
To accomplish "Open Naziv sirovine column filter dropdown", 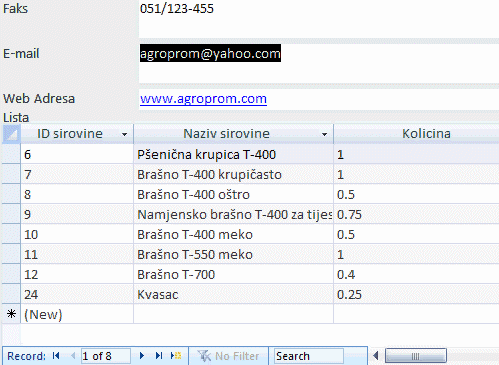I will [x=324, y=134].
